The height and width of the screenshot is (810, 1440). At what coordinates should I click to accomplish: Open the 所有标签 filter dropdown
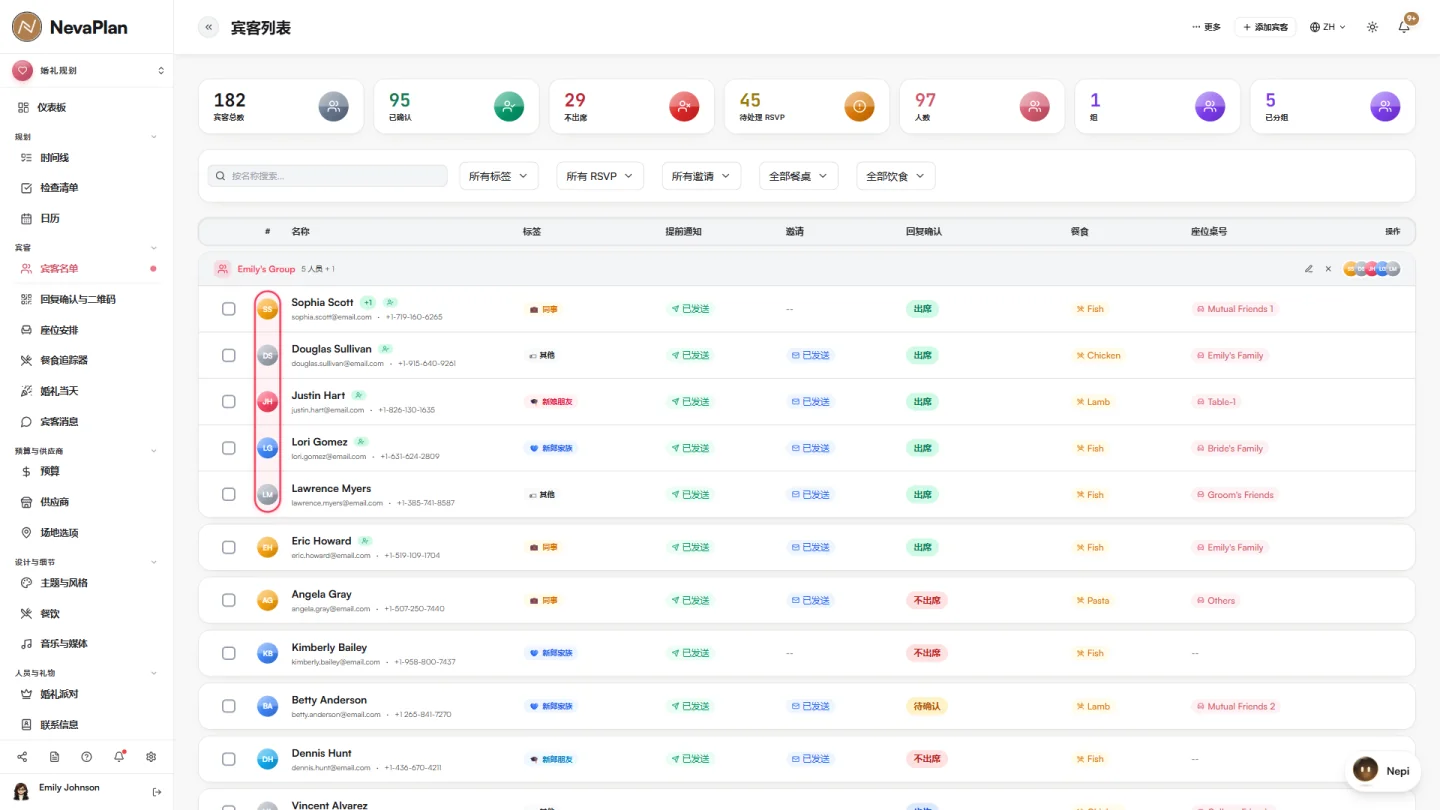click(x=499, y=176)
